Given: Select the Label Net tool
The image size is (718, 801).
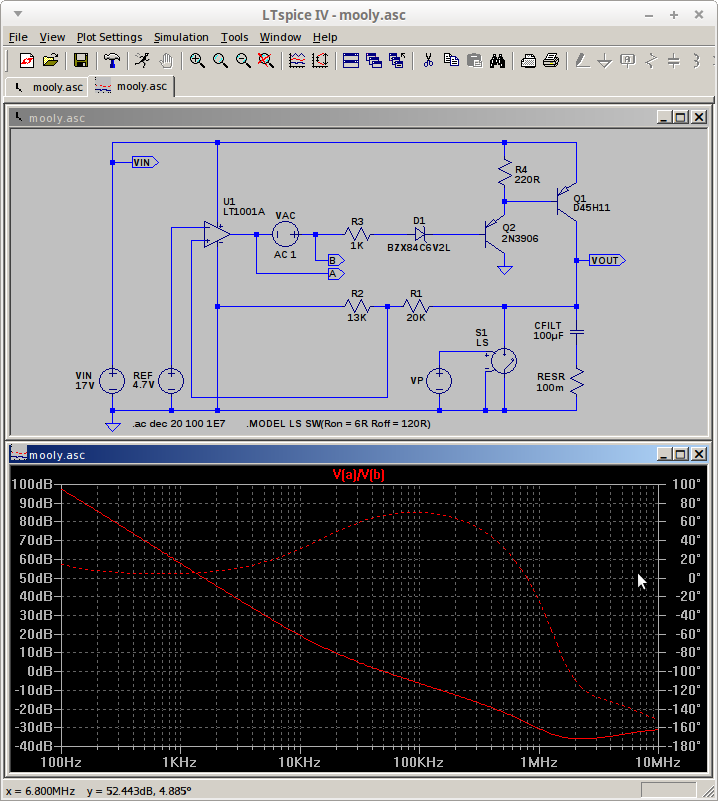Looking at the screenshot, I should [x=628, y=61].
